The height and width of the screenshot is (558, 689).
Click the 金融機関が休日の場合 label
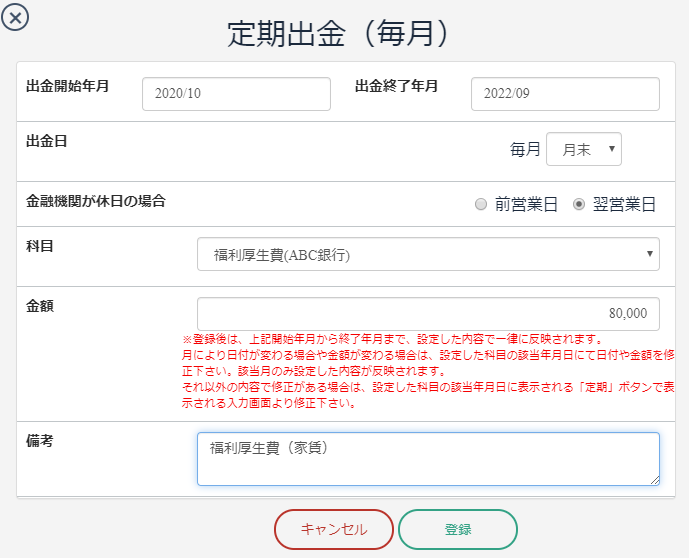coord(96,201)
